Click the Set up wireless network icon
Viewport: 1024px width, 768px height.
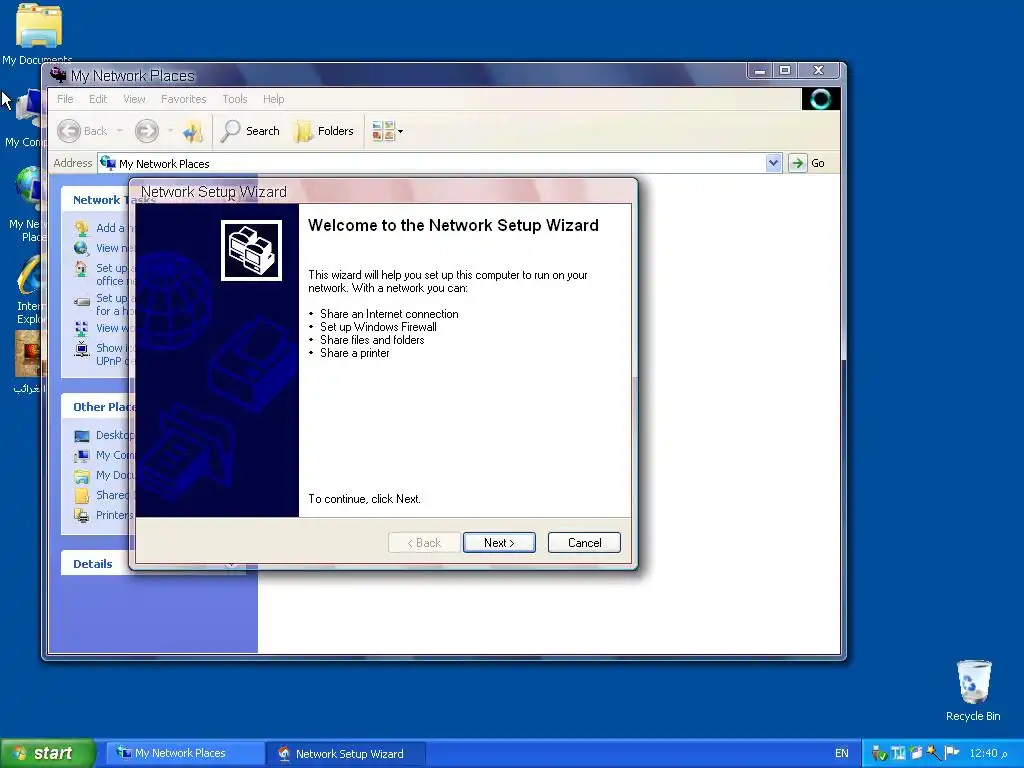(x=82, y=302)
